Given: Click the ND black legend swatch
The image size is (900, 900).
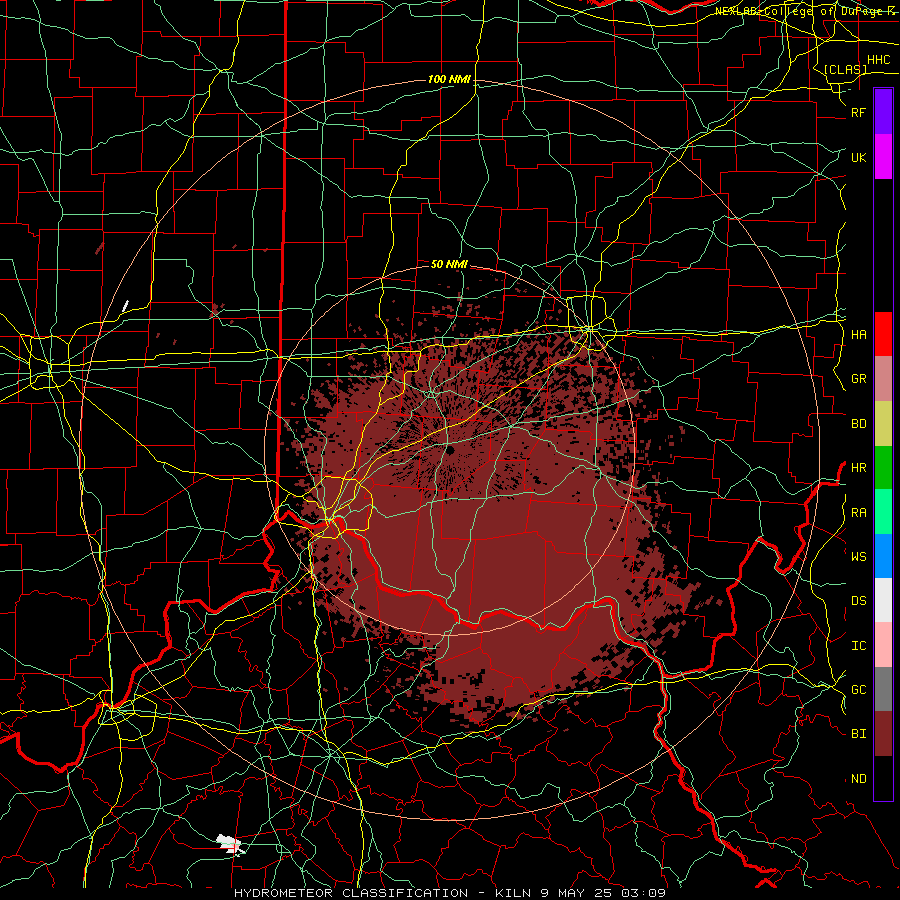Looking at the screenshot, I should pyautogui.click(x=883, y=778).
